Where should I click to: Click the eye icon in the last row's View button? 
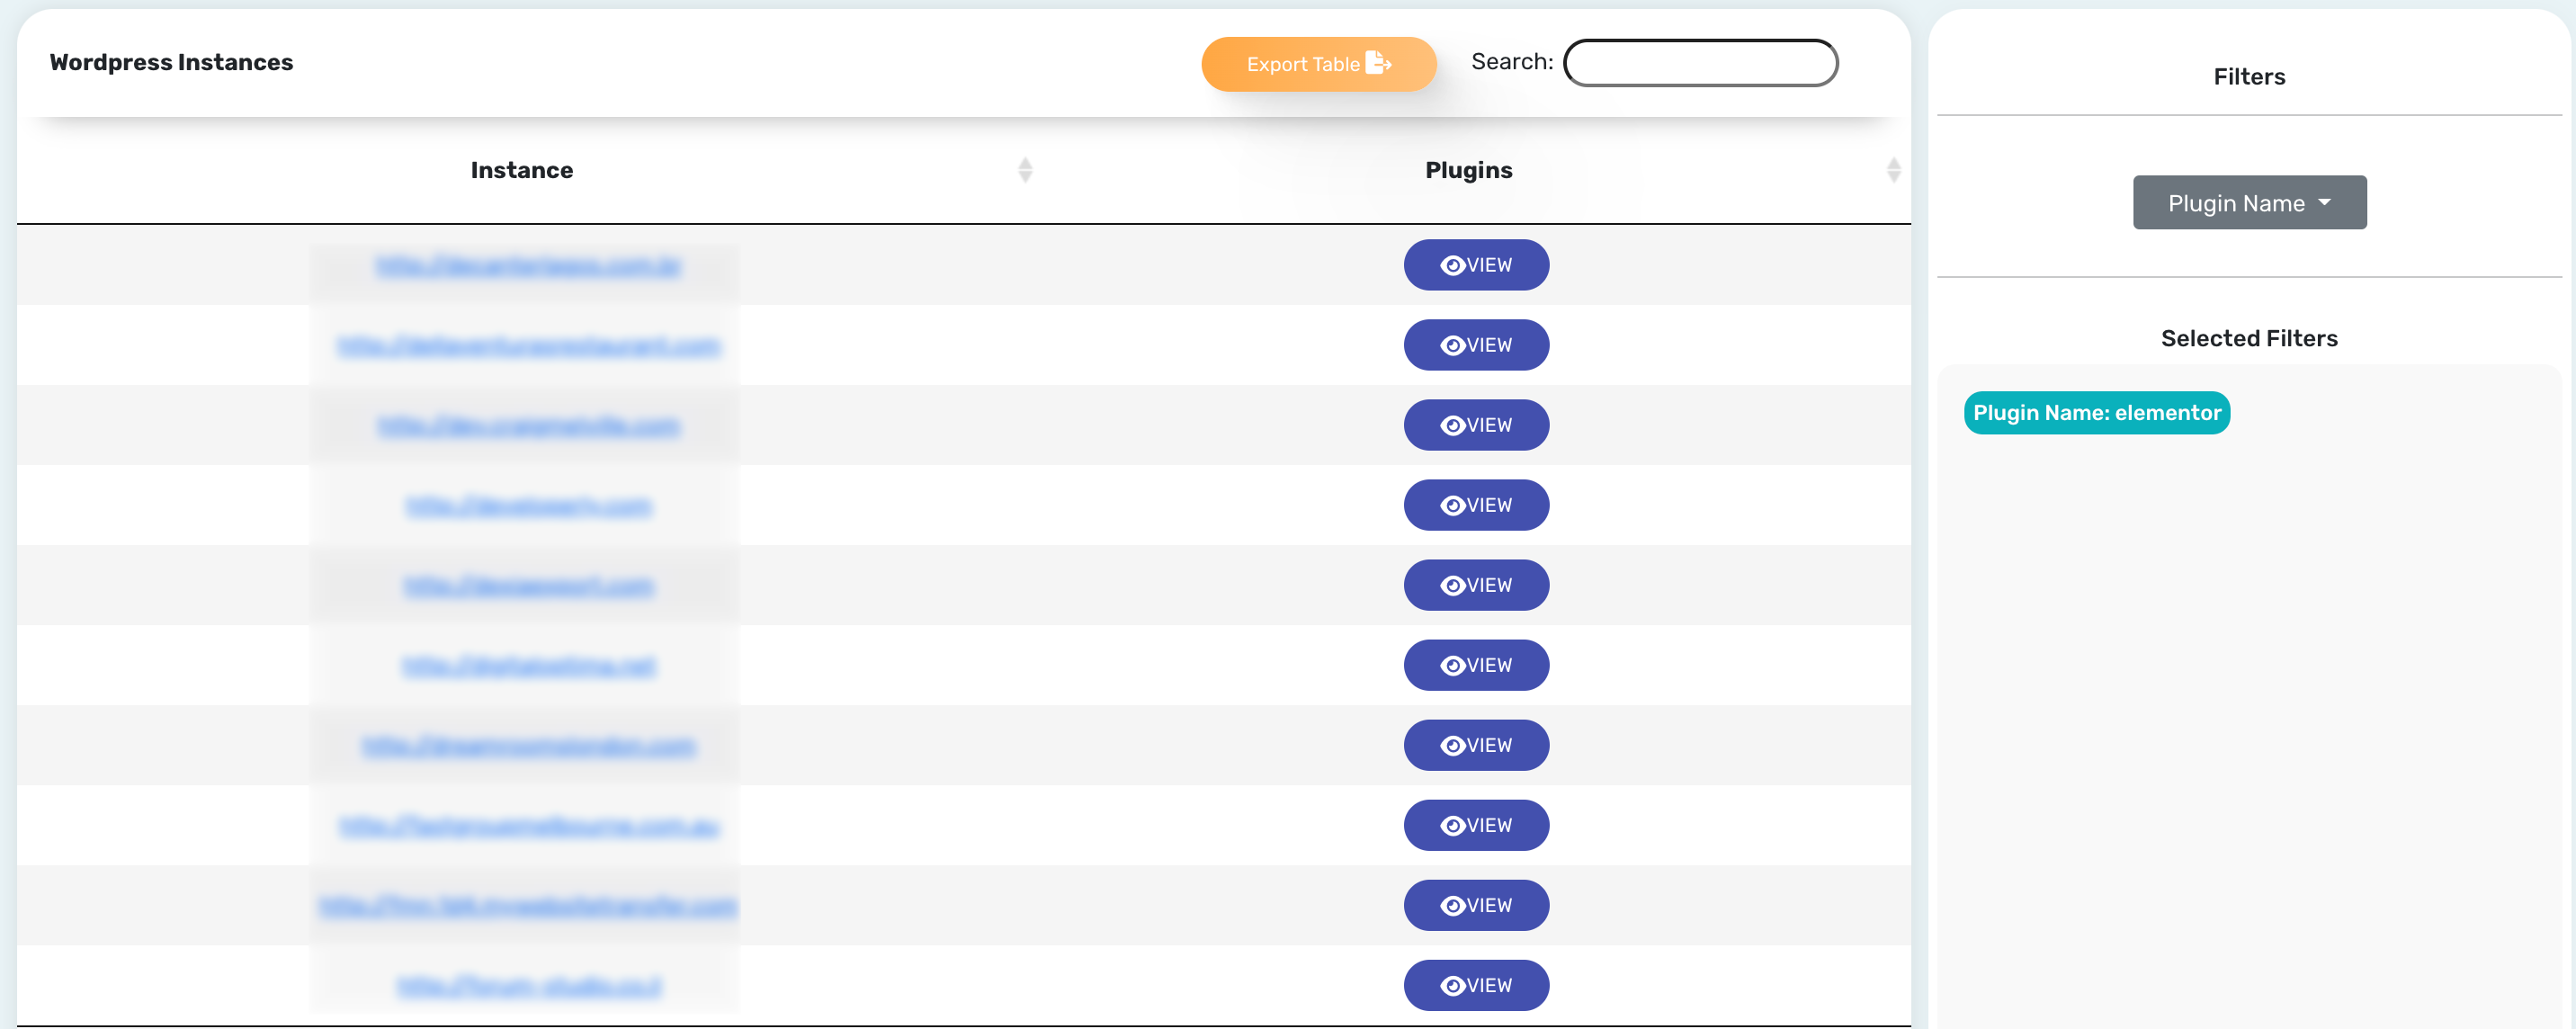[x=1452, y=986]
